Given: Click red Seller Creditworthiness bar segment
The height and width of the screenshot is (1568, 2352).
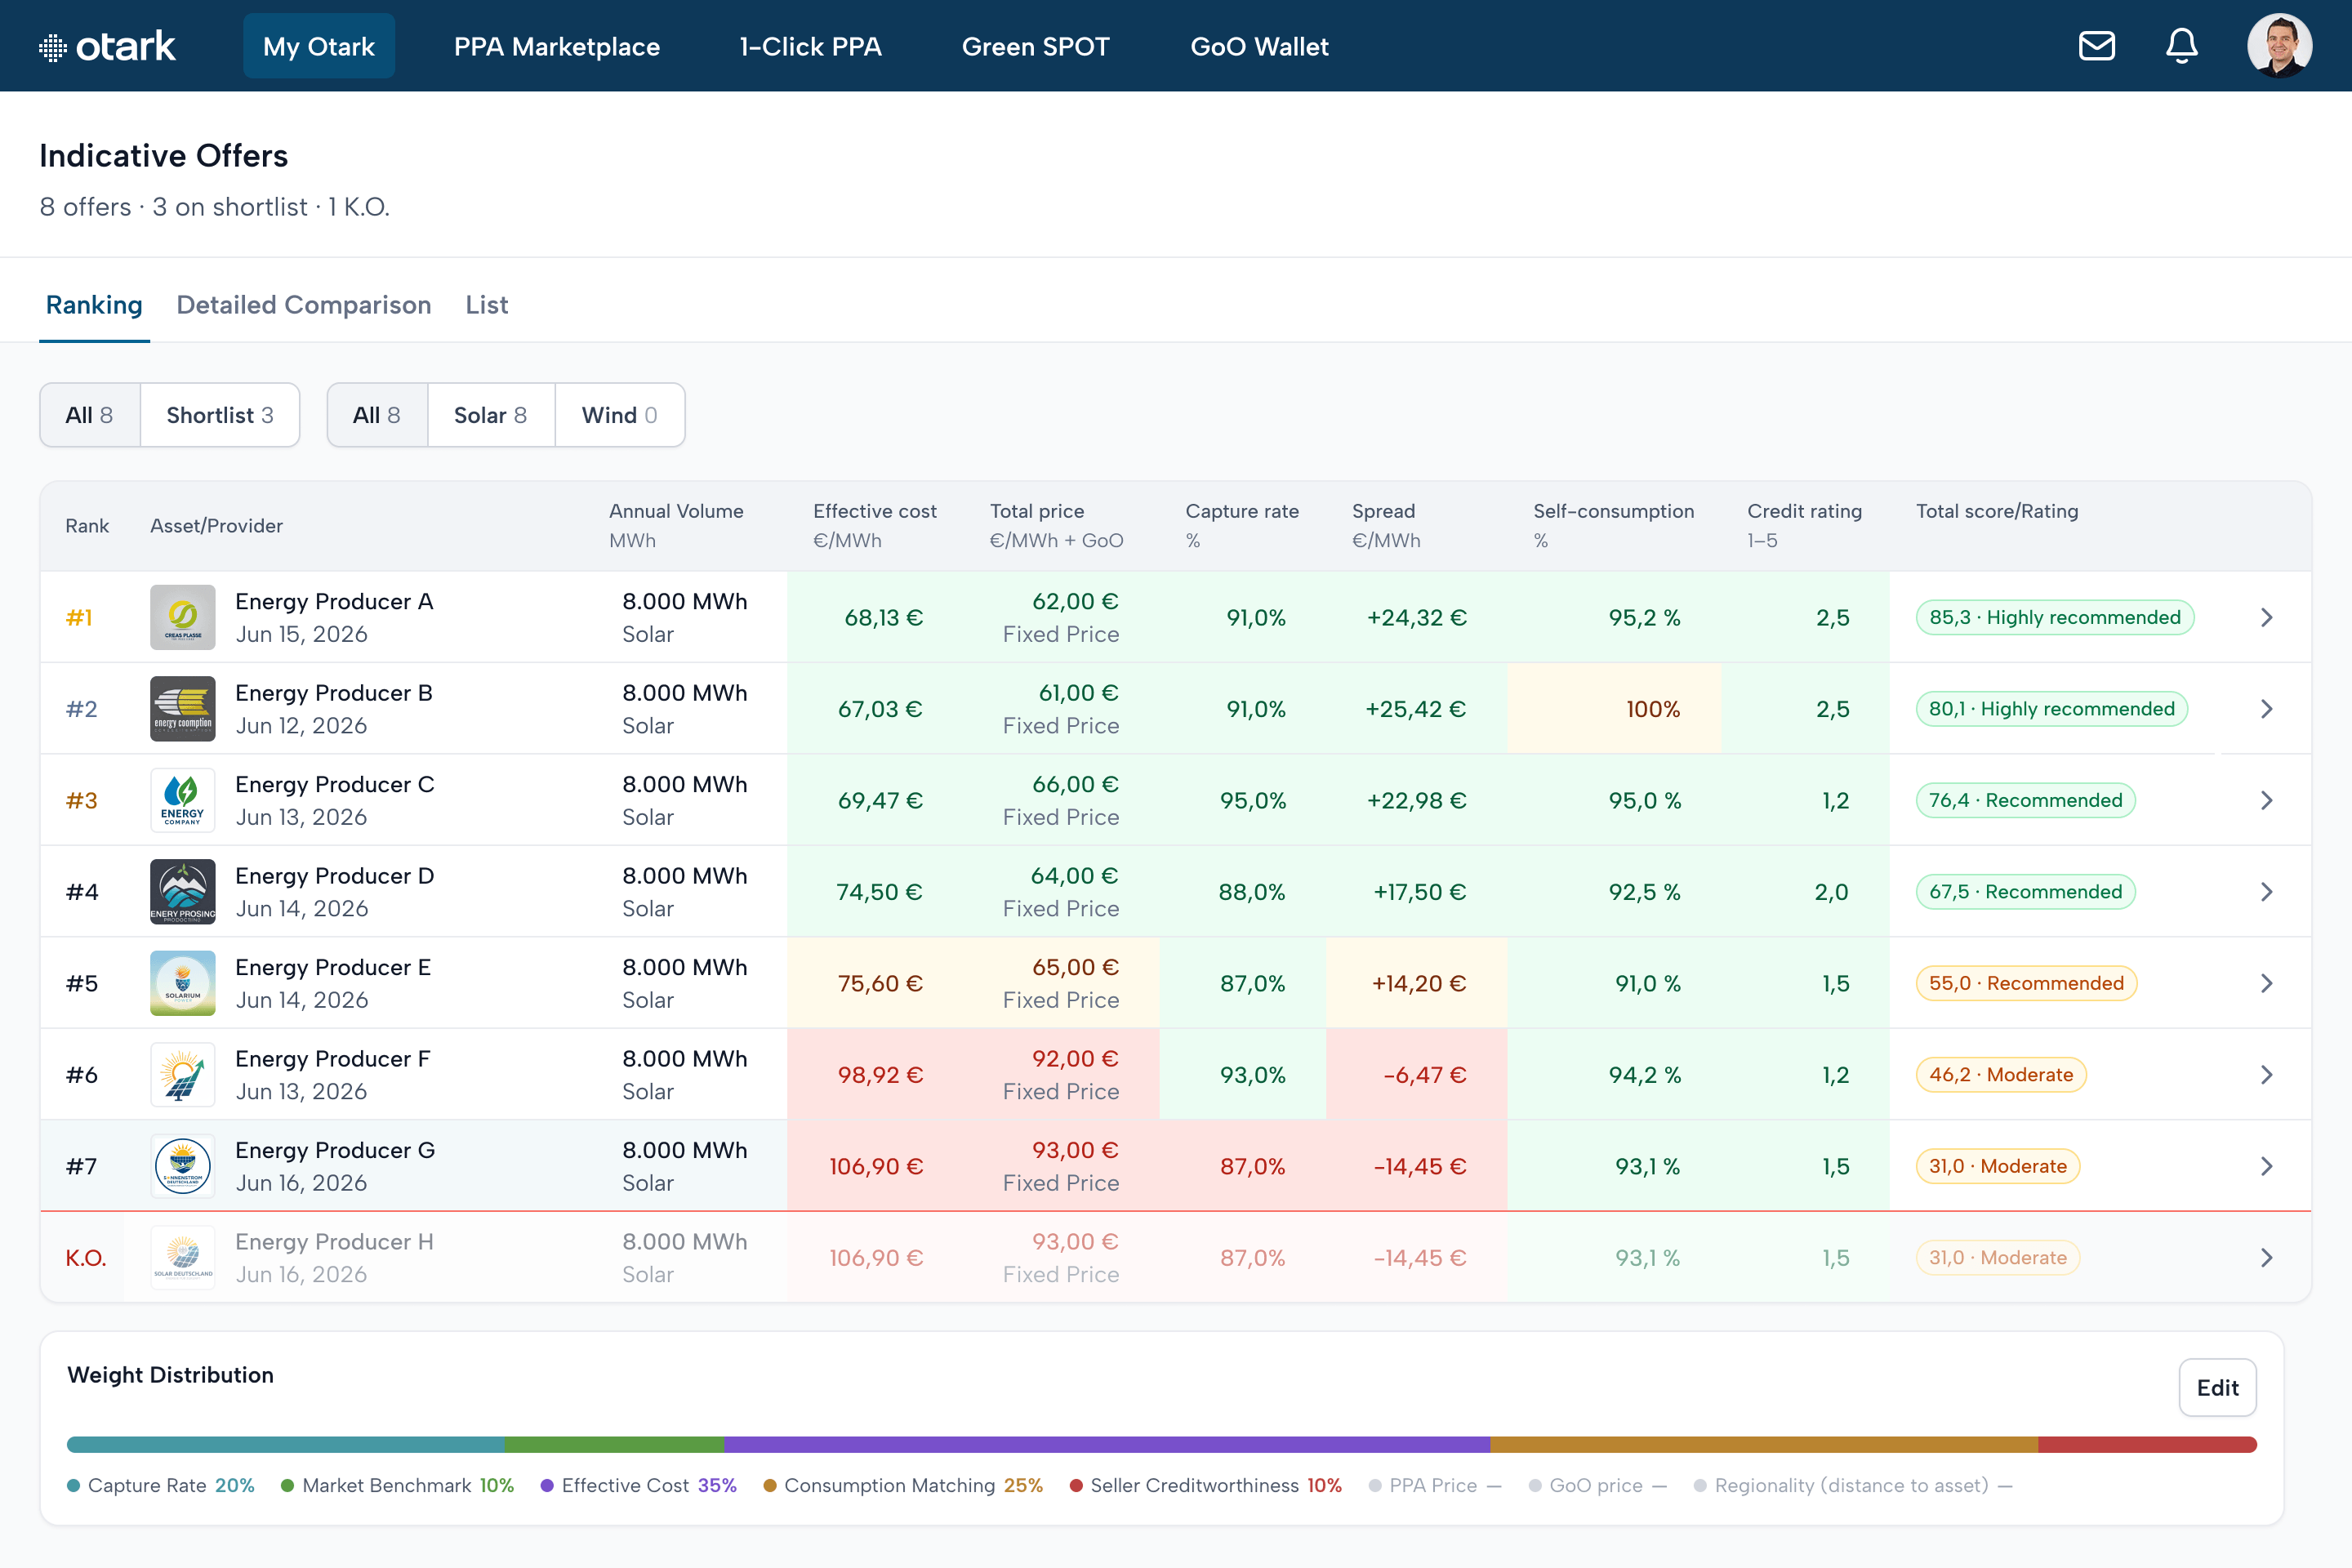Looking at the screenshot, I should pyautogui.click(x=2148, y=1444).
